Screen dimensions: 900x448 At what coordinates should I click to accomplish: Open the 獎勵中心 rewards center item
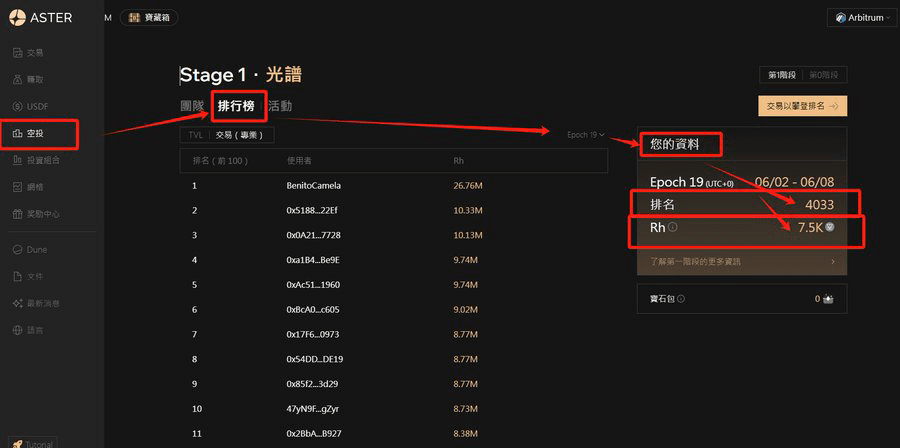pos(42,213)
